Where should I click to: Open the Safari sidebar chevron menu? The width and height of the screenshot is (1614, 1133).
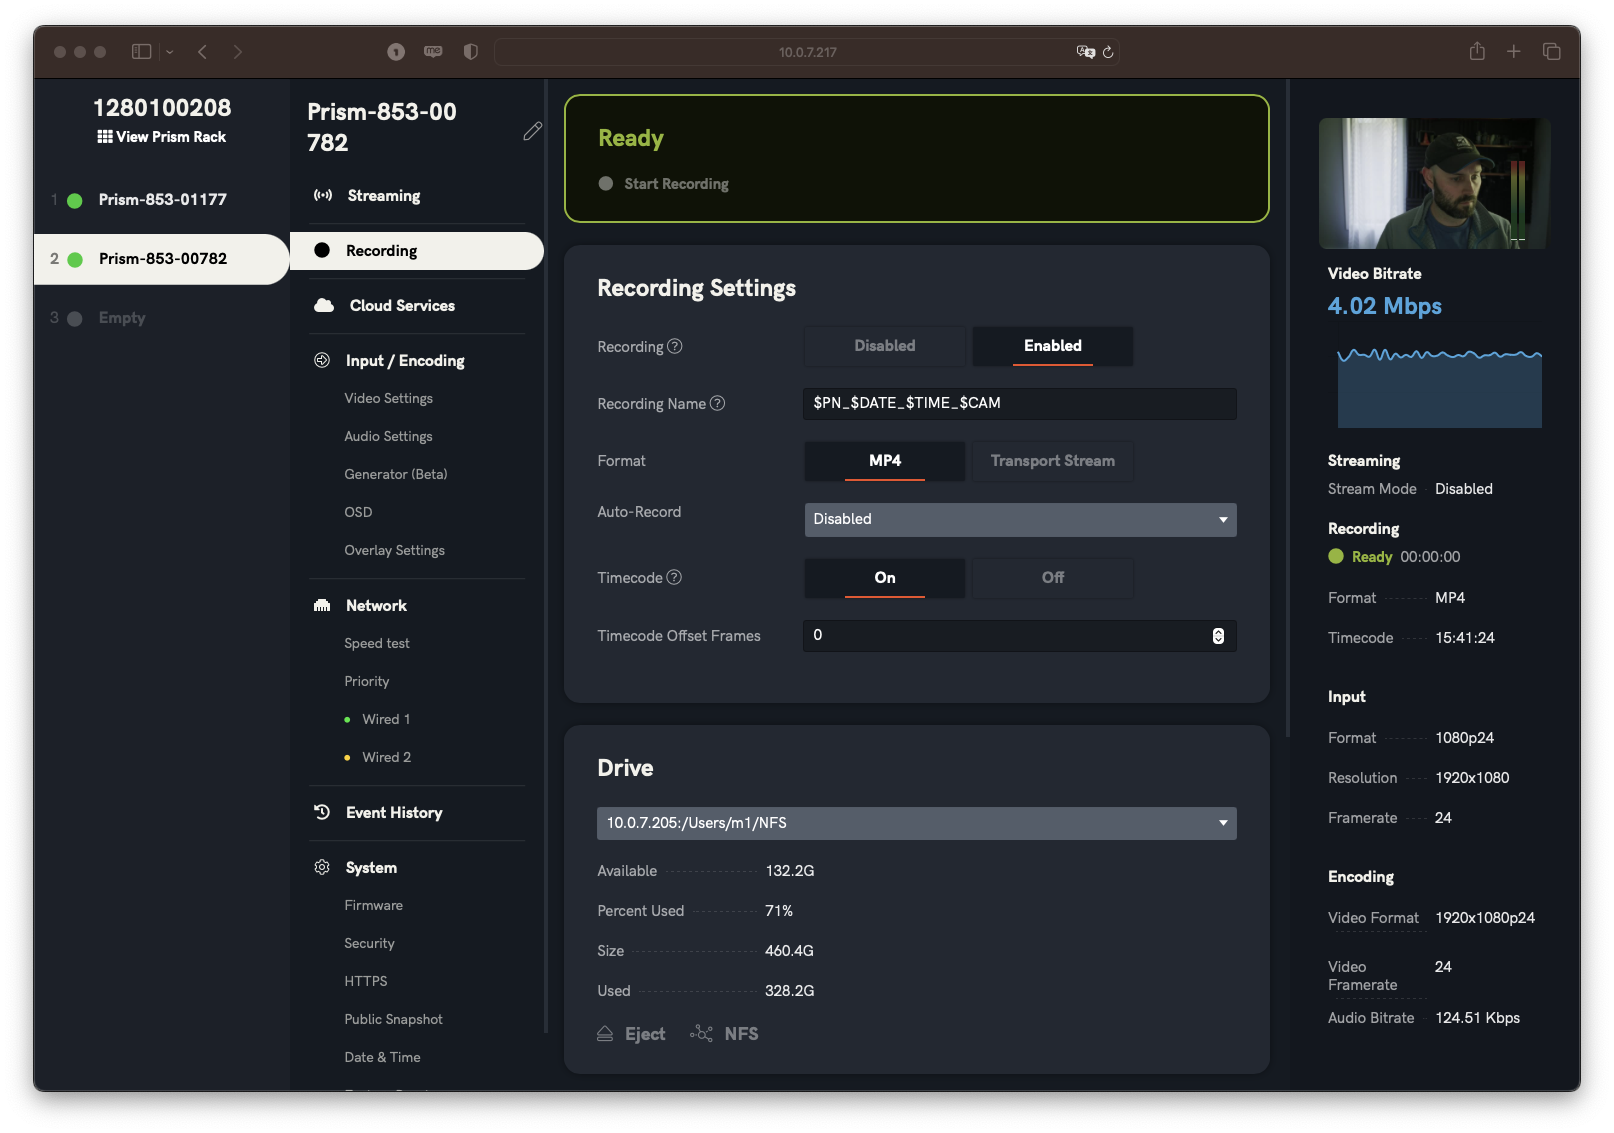[170, 52]
